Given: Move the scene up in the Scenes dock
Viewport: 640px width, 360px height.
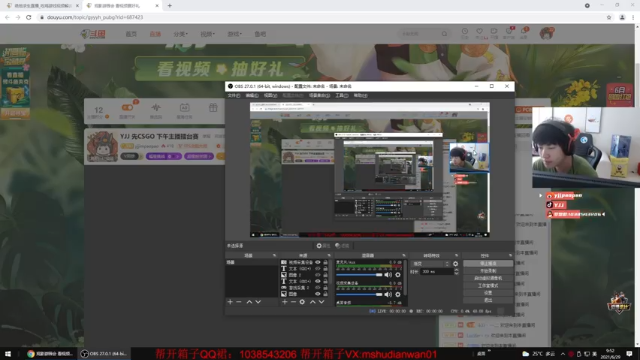Looking at the screenshot, I should (x=249, y=302).
